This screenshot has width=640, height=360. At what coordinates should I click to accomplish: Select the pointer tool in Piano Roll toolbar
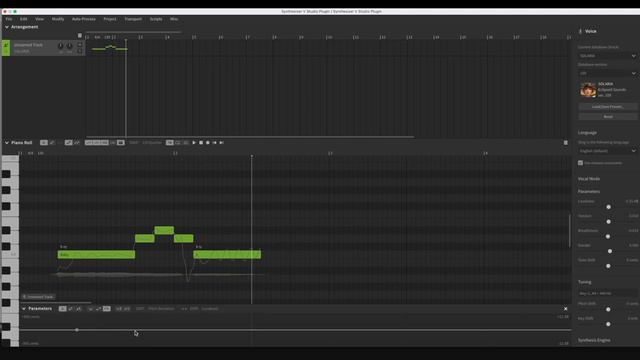pos(44,142)
